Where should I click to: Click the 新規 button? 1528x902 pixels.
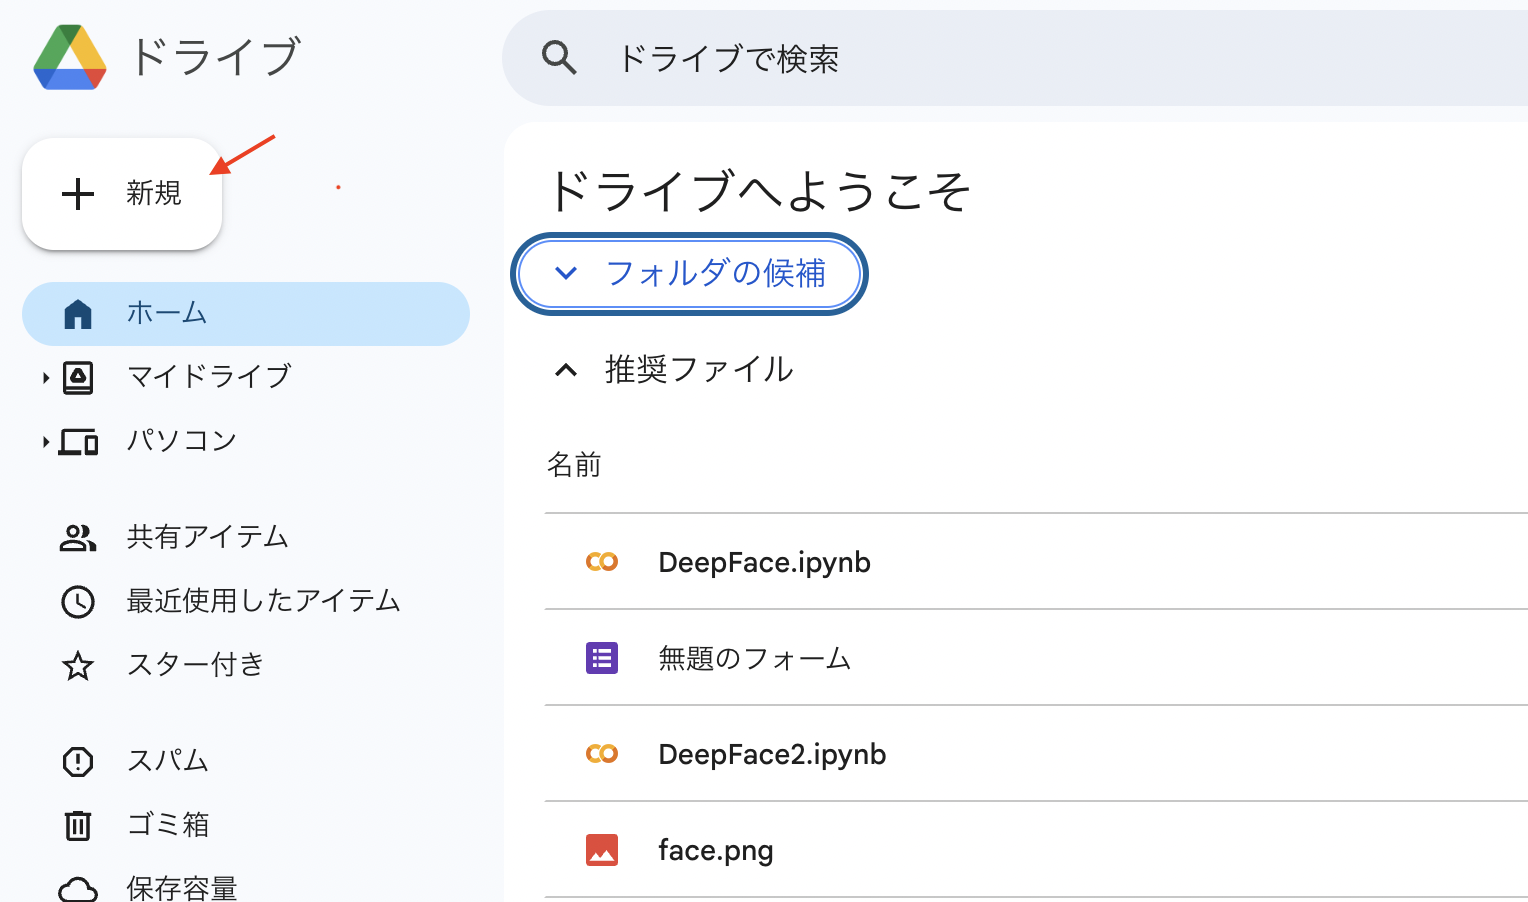coord(121,194)
